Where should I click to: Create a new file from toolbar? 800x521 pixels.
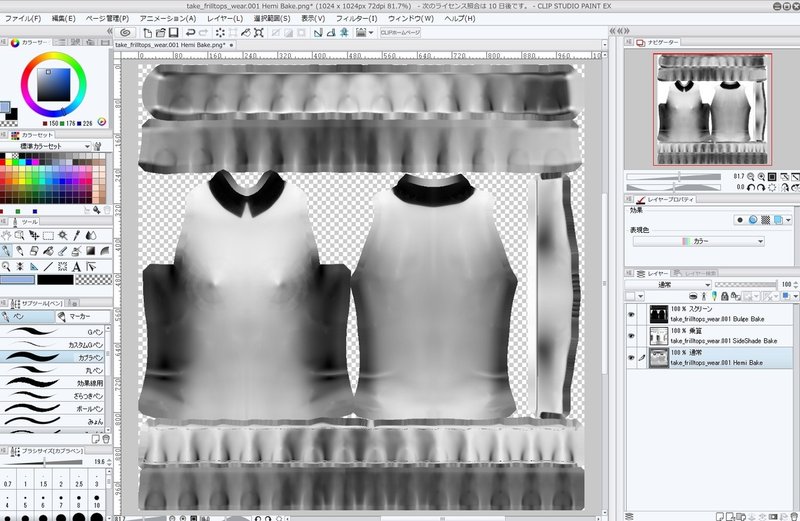[147, 33]
